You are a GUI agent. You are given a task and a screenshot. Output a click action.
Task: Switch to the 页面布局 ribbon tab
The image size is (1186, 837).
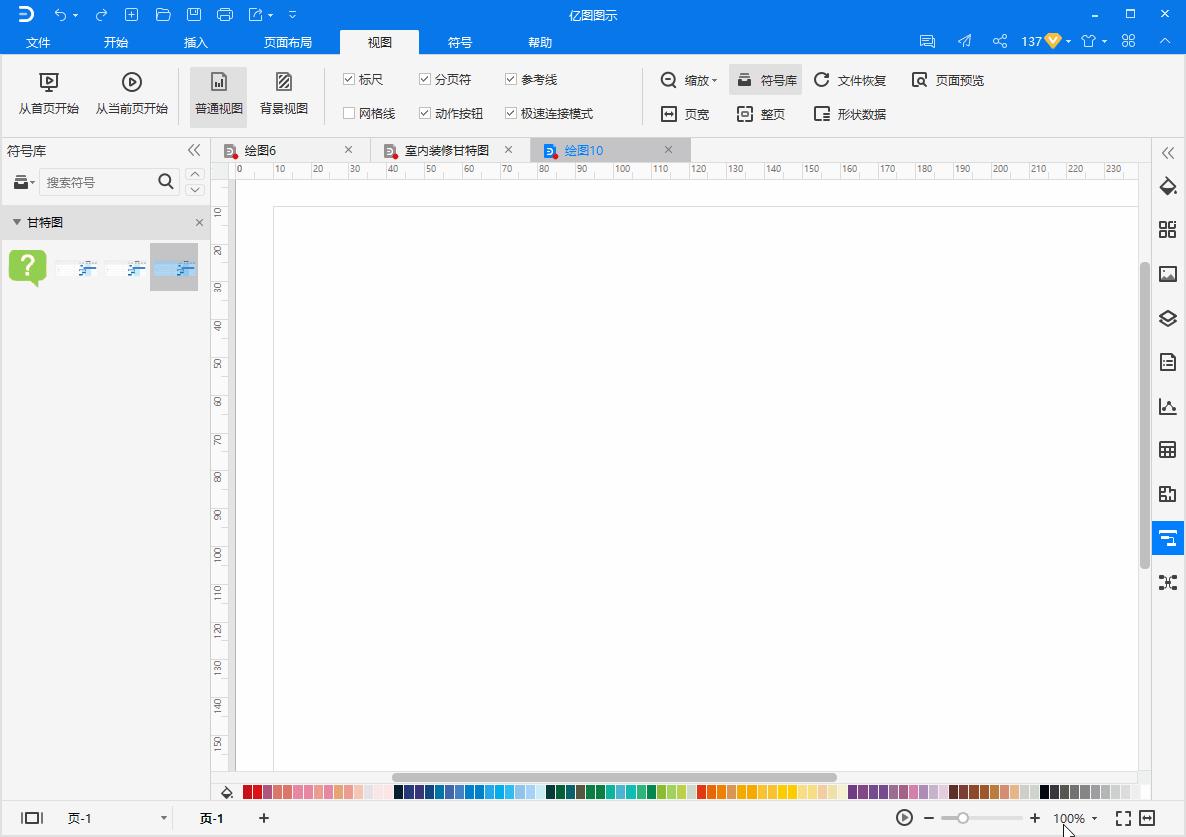click(287, 42)
